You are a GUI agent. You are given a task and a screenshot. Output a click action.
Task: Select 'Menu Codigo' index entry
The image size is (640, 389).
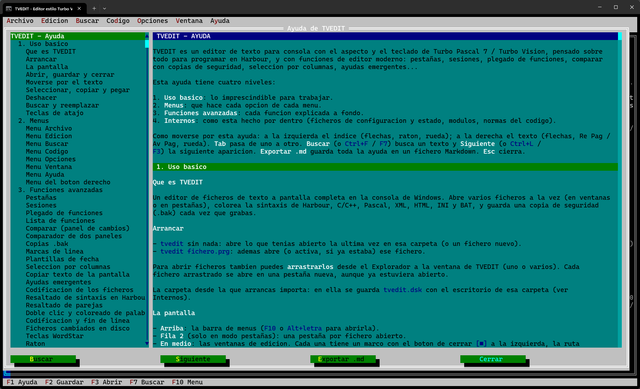[47, 151]
